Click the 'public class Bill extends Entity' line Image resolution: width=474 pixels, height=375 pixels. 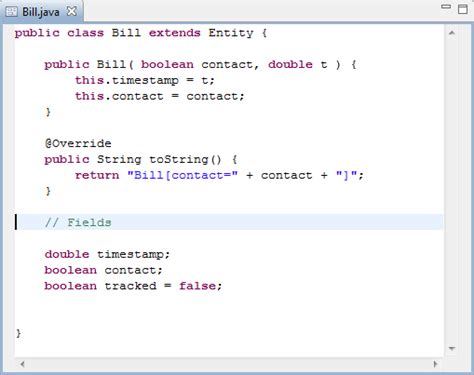pos(141,33)
